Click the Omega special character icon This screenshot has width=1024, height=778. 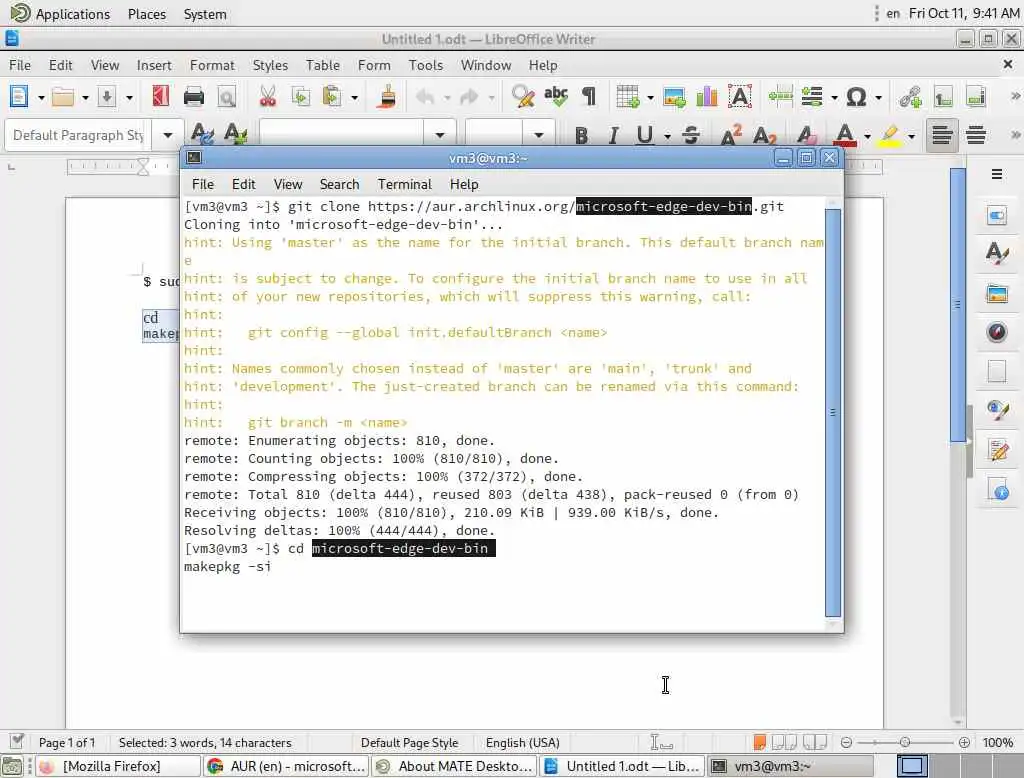[856, 97]
